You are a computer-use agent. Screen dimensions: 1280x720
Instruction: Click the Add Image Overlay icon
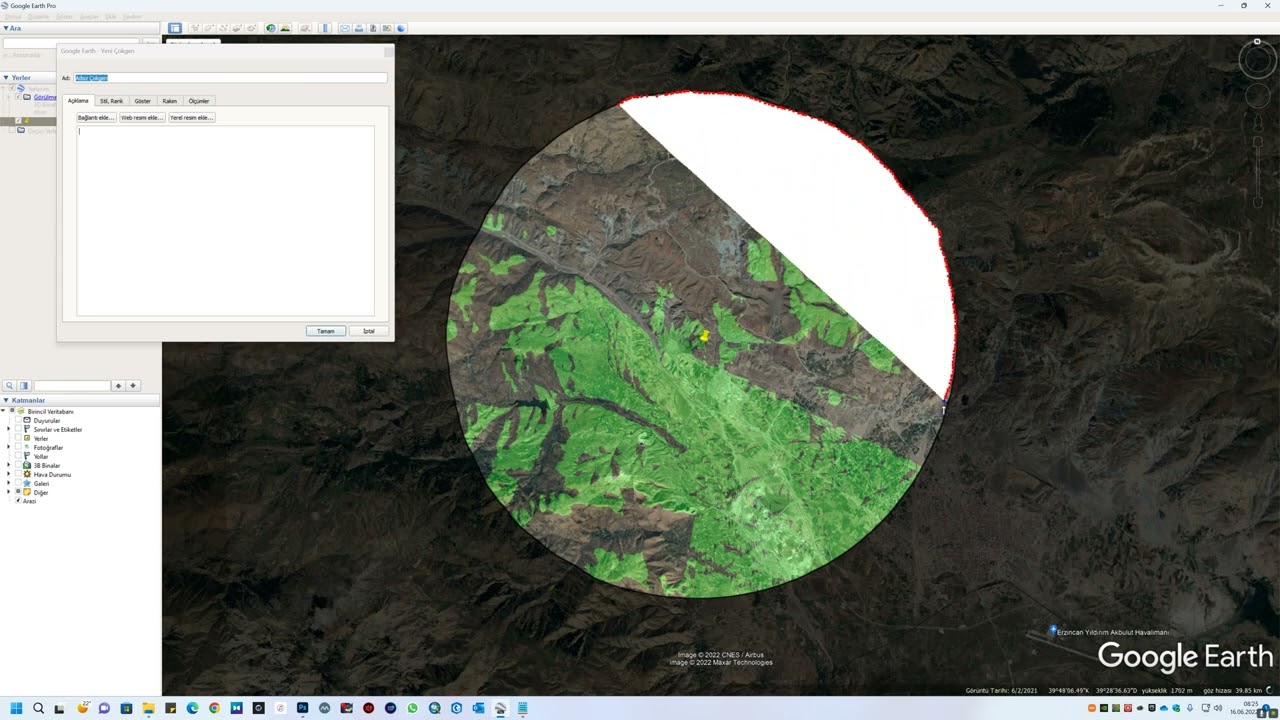[x=237, y=28]
